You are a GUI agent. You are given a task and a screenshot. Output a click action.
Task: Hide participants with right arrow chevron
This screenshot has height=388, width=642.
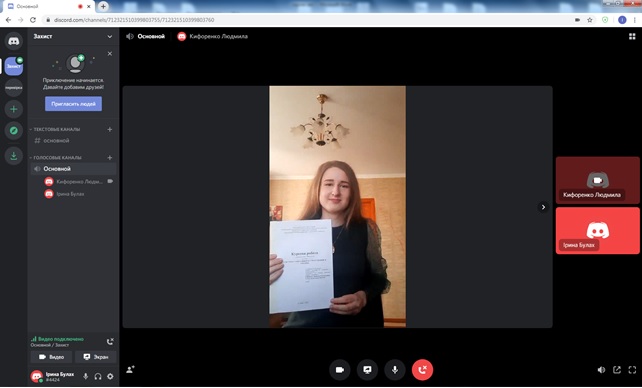[543, 207]
